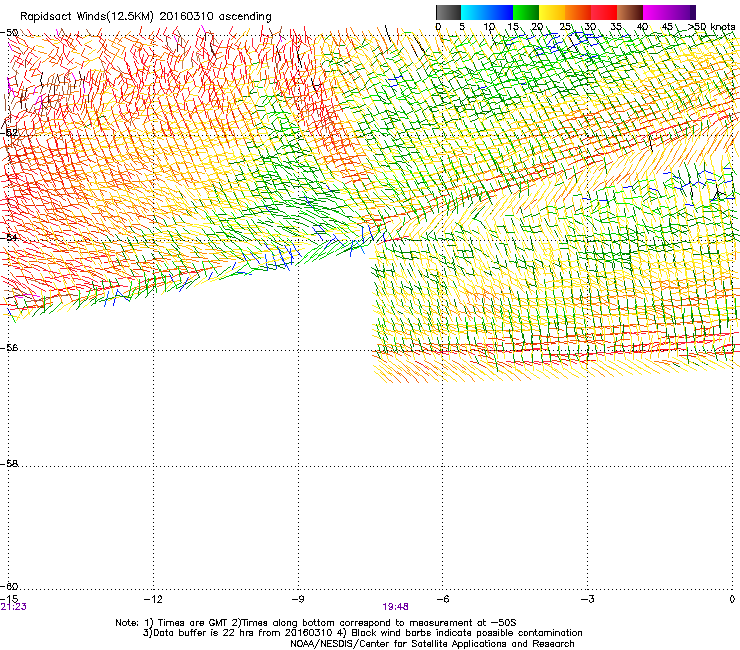
Task: Click the 'Times are GMT' note line
Action: [315, 623]
